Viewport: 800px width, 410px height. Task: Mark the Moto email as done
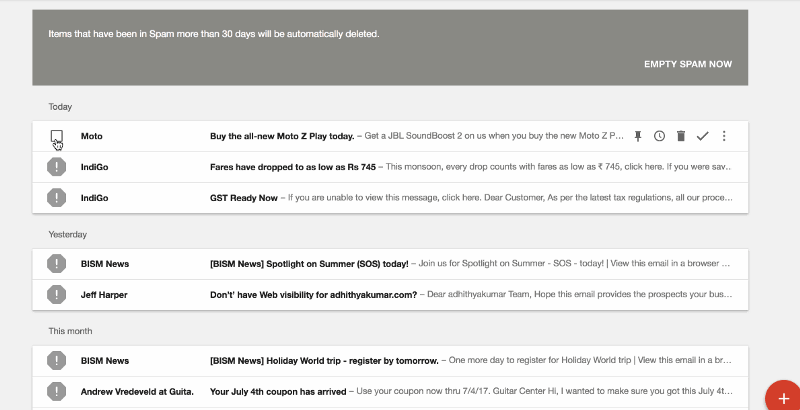pyautogui.click(x=703, y=136)
